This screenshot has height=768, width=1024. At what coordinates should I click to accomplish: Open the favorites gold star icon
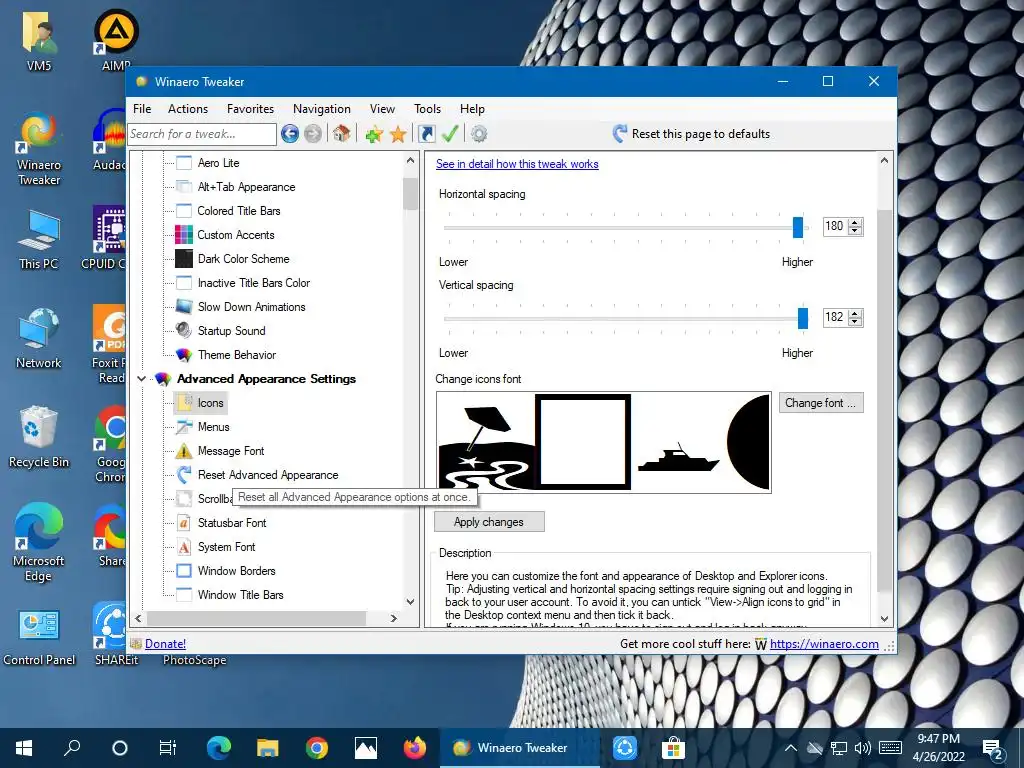point(398,135)
